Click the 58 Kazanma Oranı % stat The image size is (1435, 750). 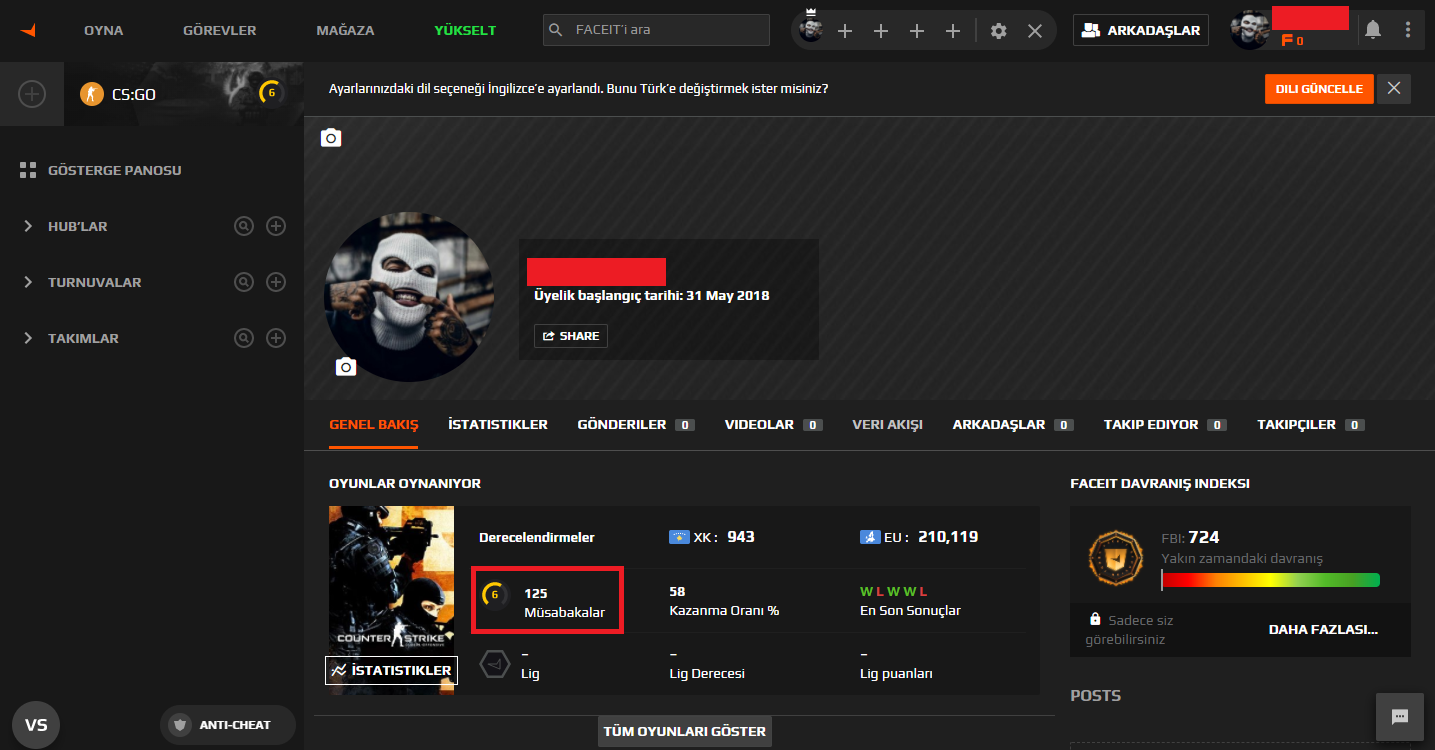click(724, 601)
